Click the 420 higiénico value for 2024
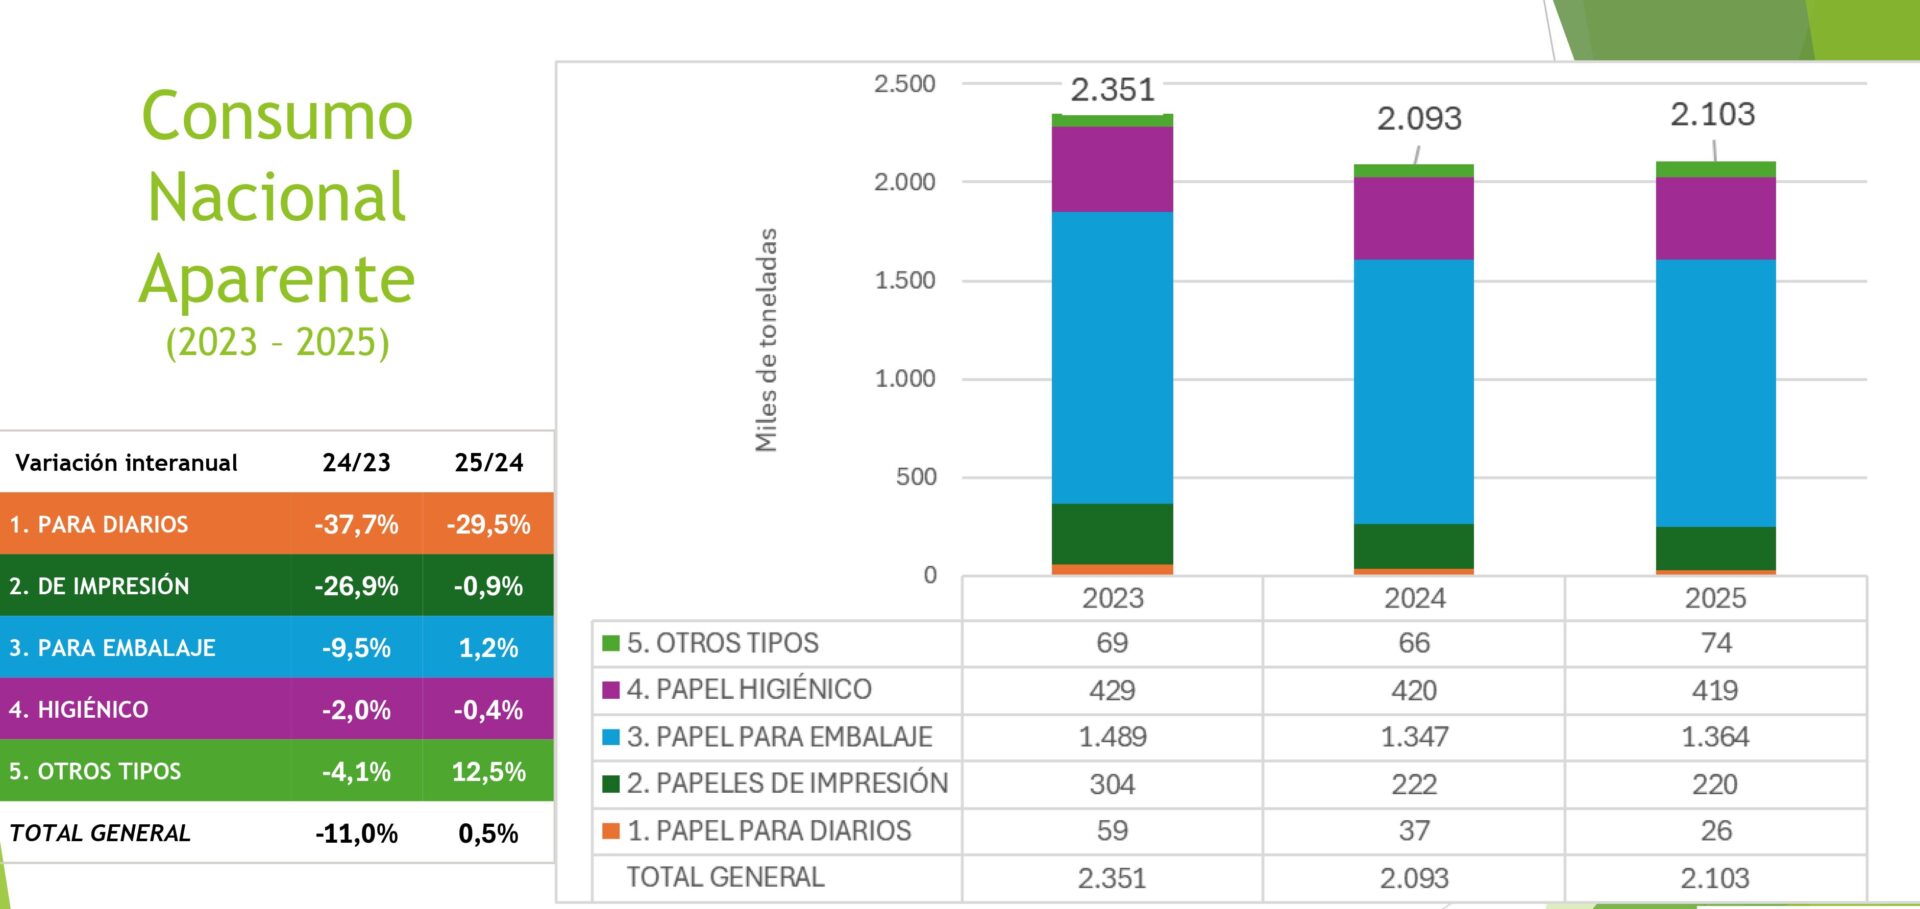1920x909 pixels. click(x=1414, y=690)
